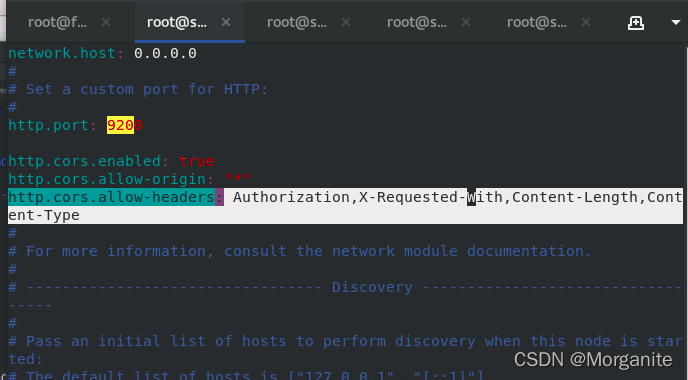Switch to the fourth terminal tab
Screen dimensions: 688x380
pyautogui.click(x=416, y=22)
